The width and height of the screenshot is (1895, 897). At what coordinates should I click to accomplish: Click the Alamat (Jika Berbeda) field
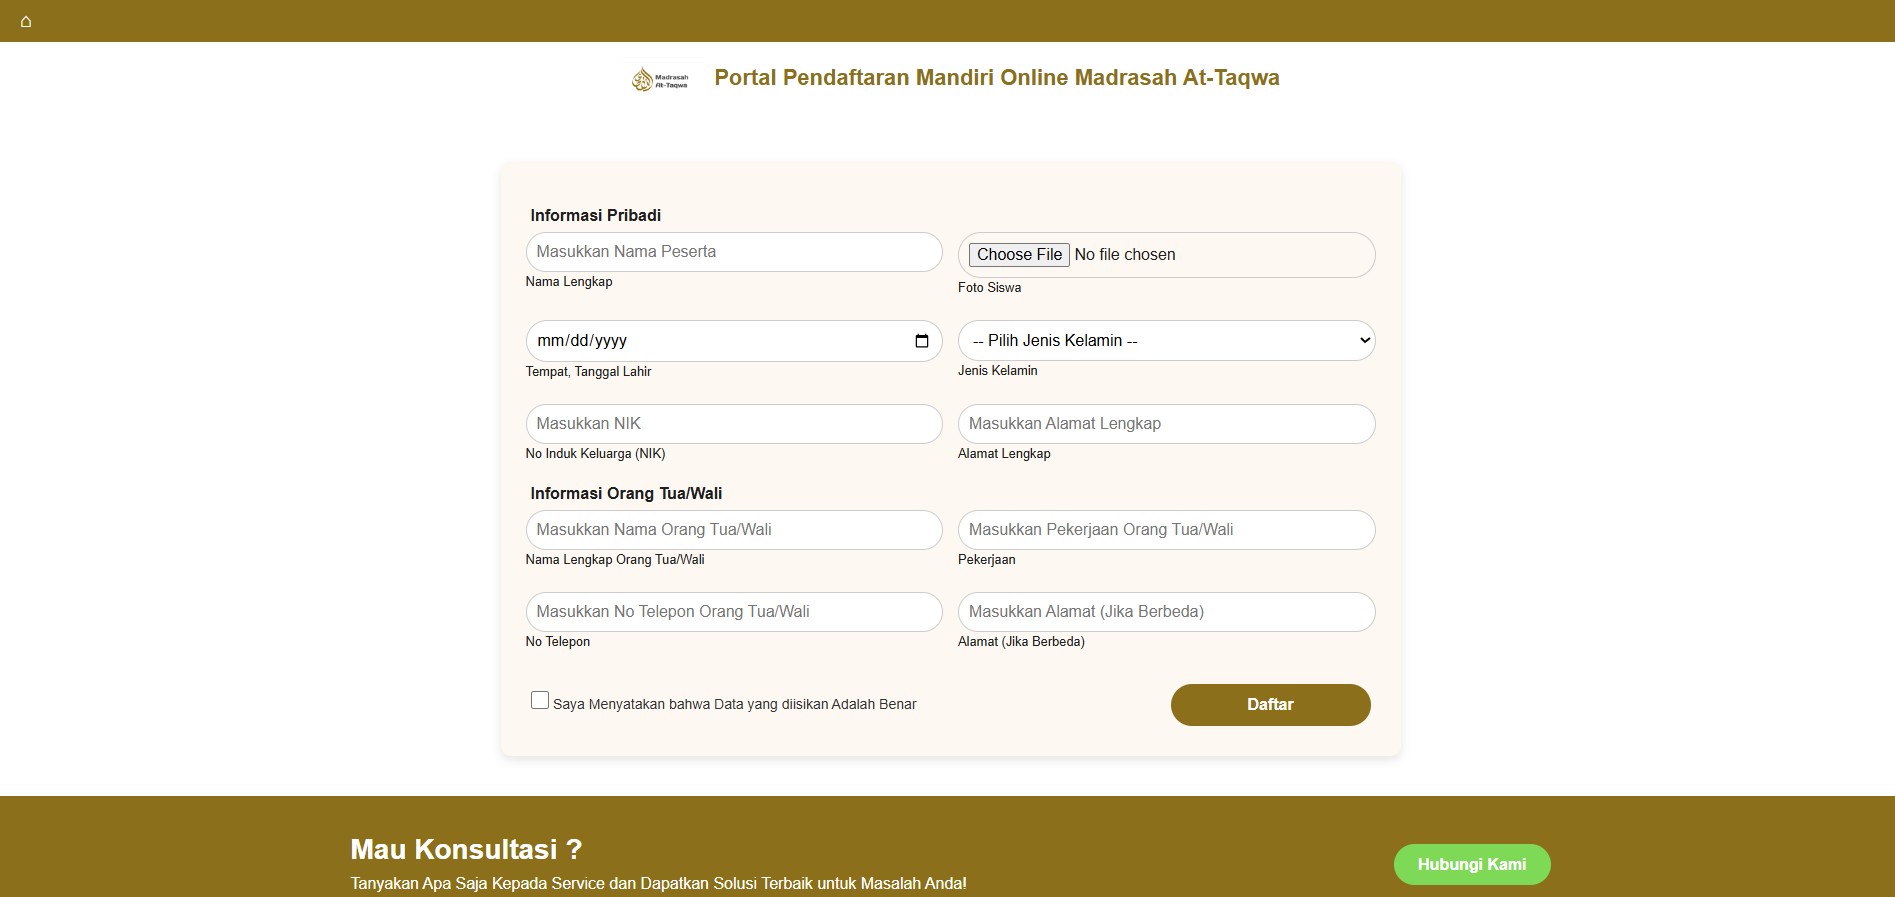pyautogui.click(x=1166, y=612)
